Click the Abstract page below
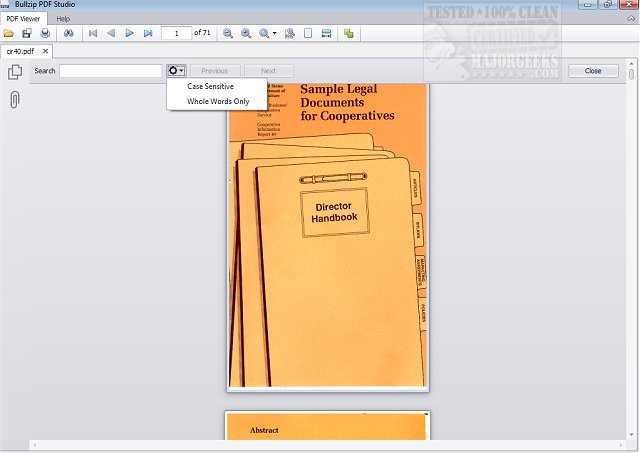This screenshot has width=640, height=453. click(327, 426)
